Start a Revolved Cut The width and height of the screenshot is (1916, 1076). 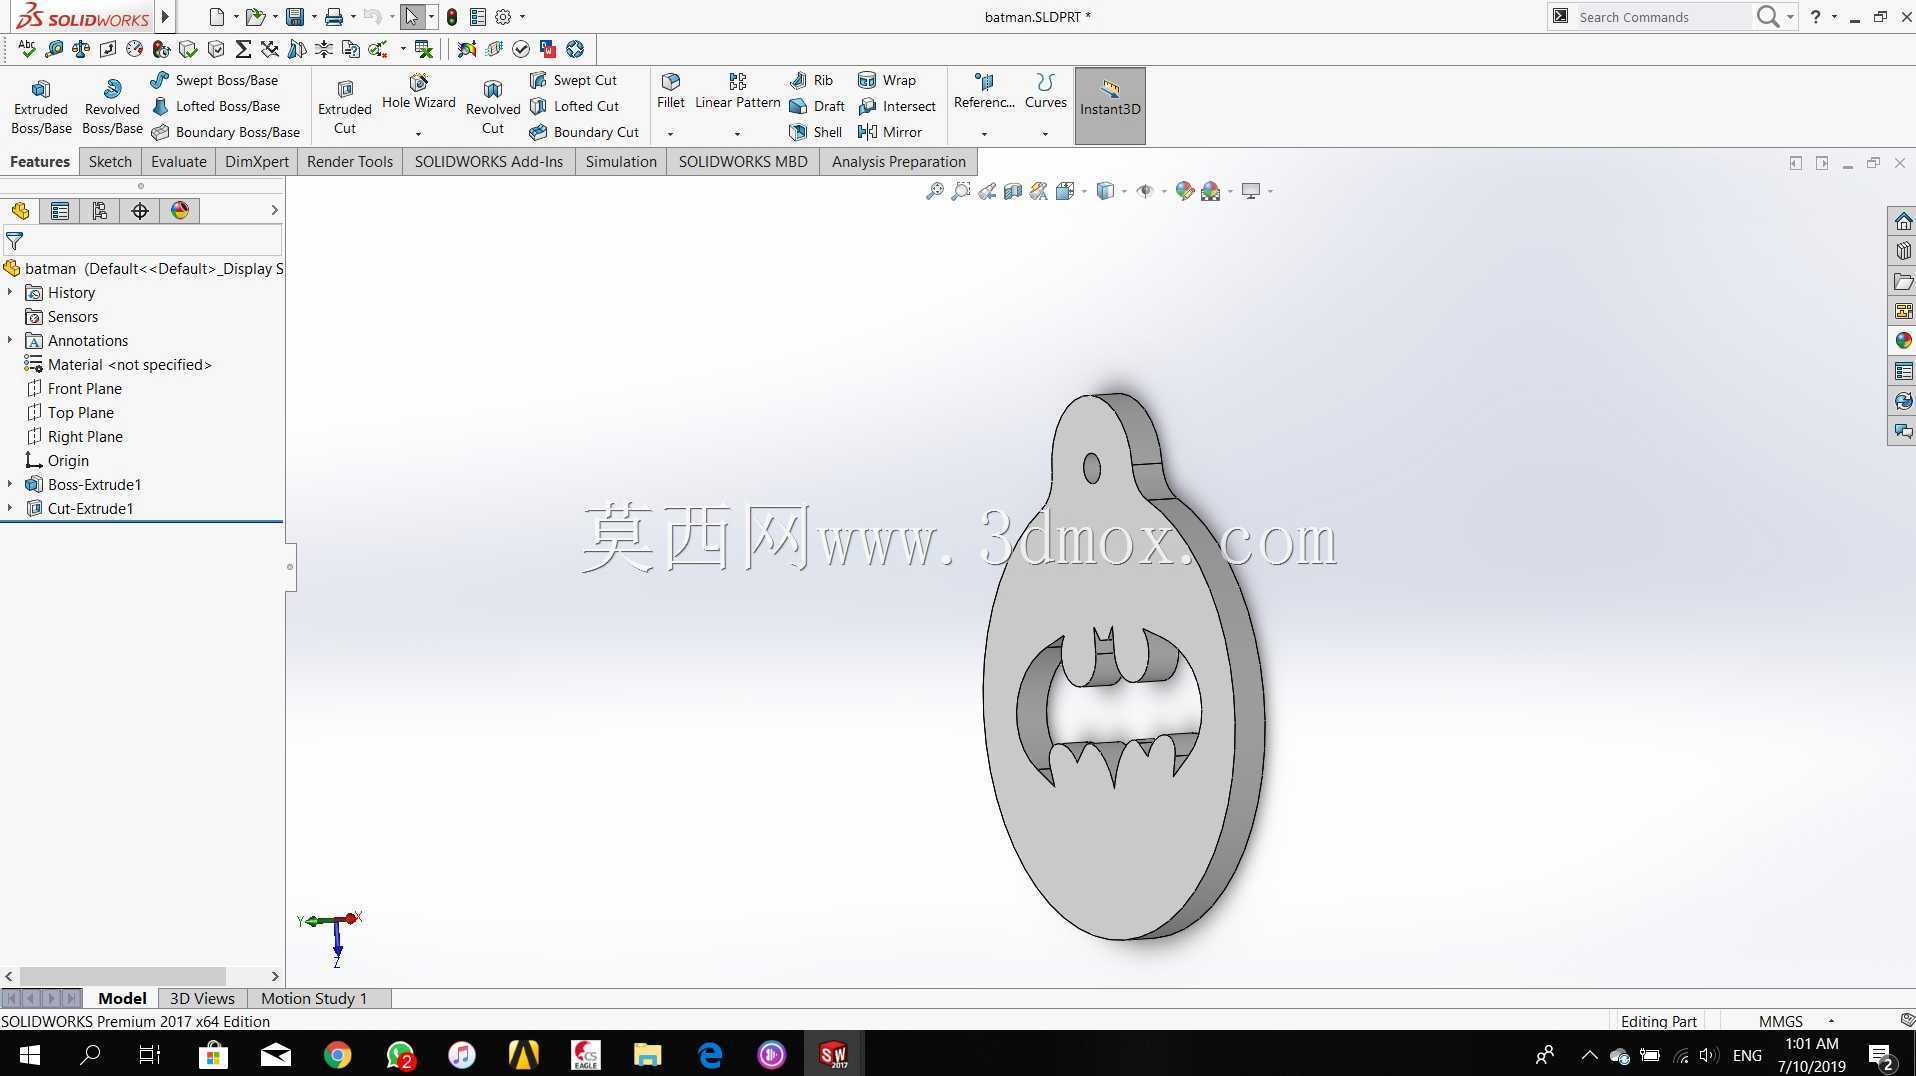[493, 107]
